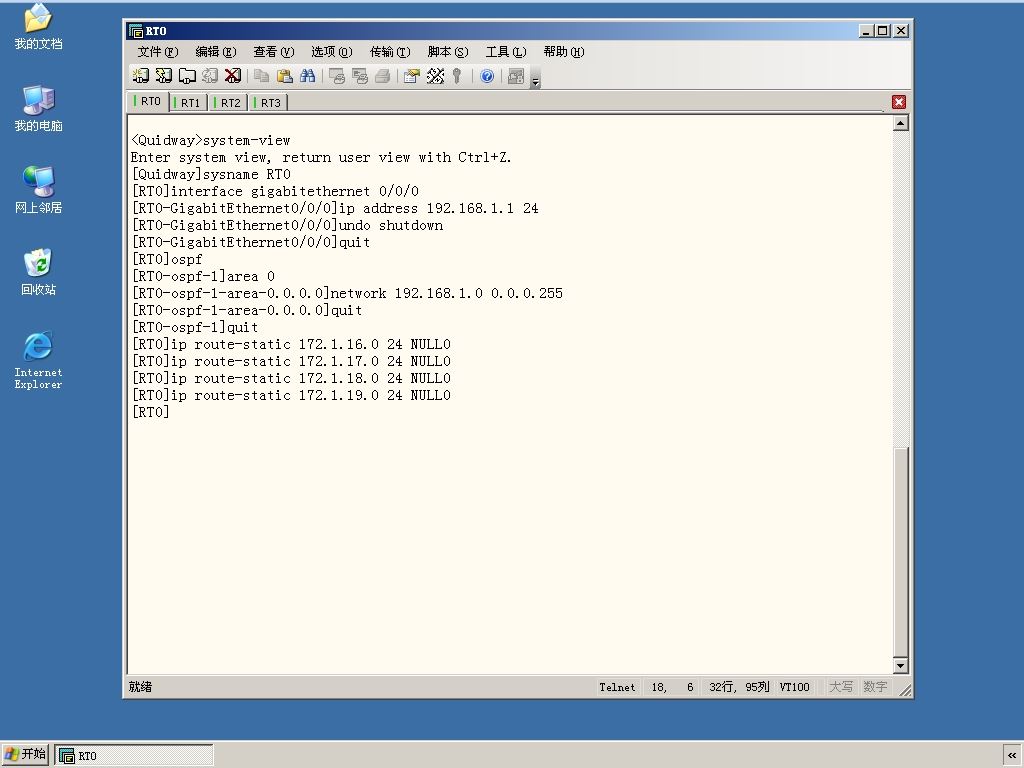Click the RT0 taskbar button
Viewport: 1024px width, 768px height.
click(133, 756)
